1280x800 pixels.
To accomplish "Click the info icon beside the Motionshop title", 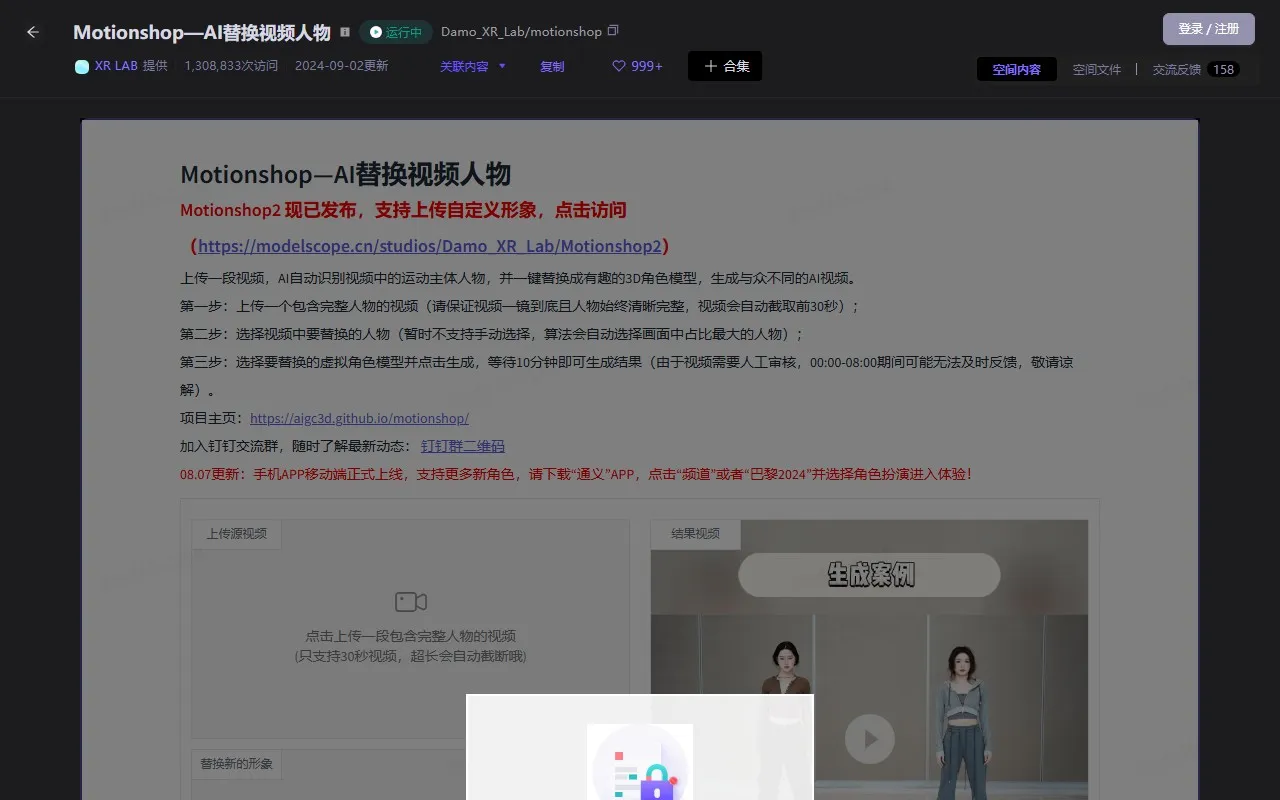I will pyautogui.click(x=344, y=31).
